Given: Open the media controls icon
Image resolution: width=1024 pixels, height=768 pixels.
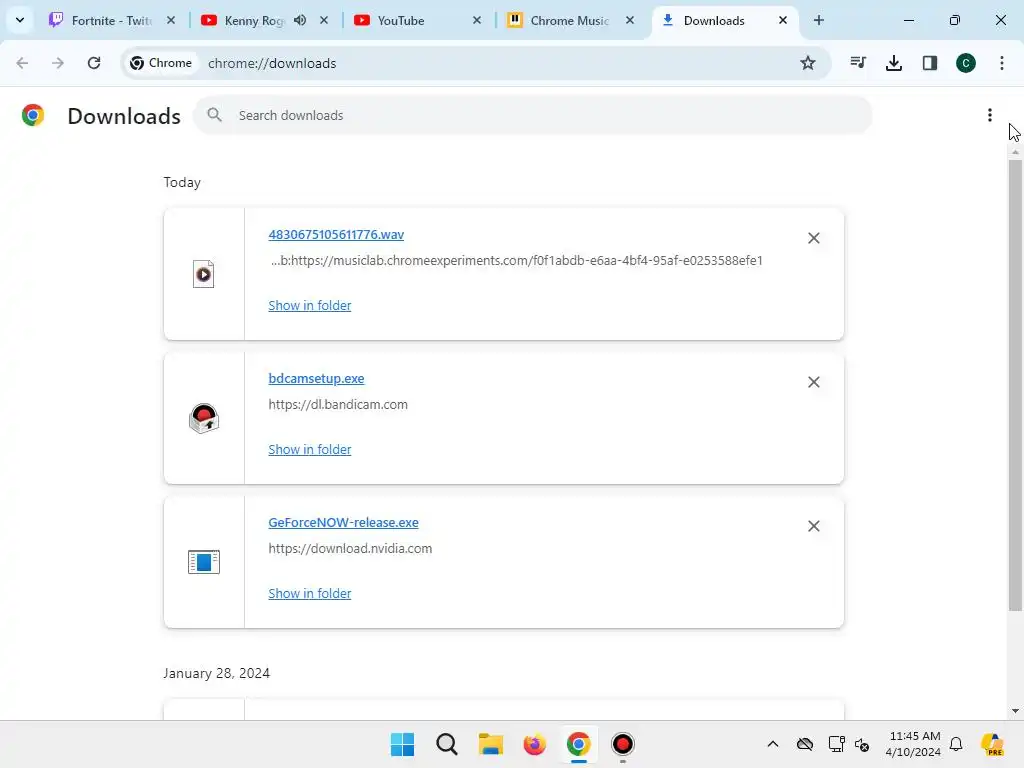Looking at the screenshot, I should [x=858, y=63].
